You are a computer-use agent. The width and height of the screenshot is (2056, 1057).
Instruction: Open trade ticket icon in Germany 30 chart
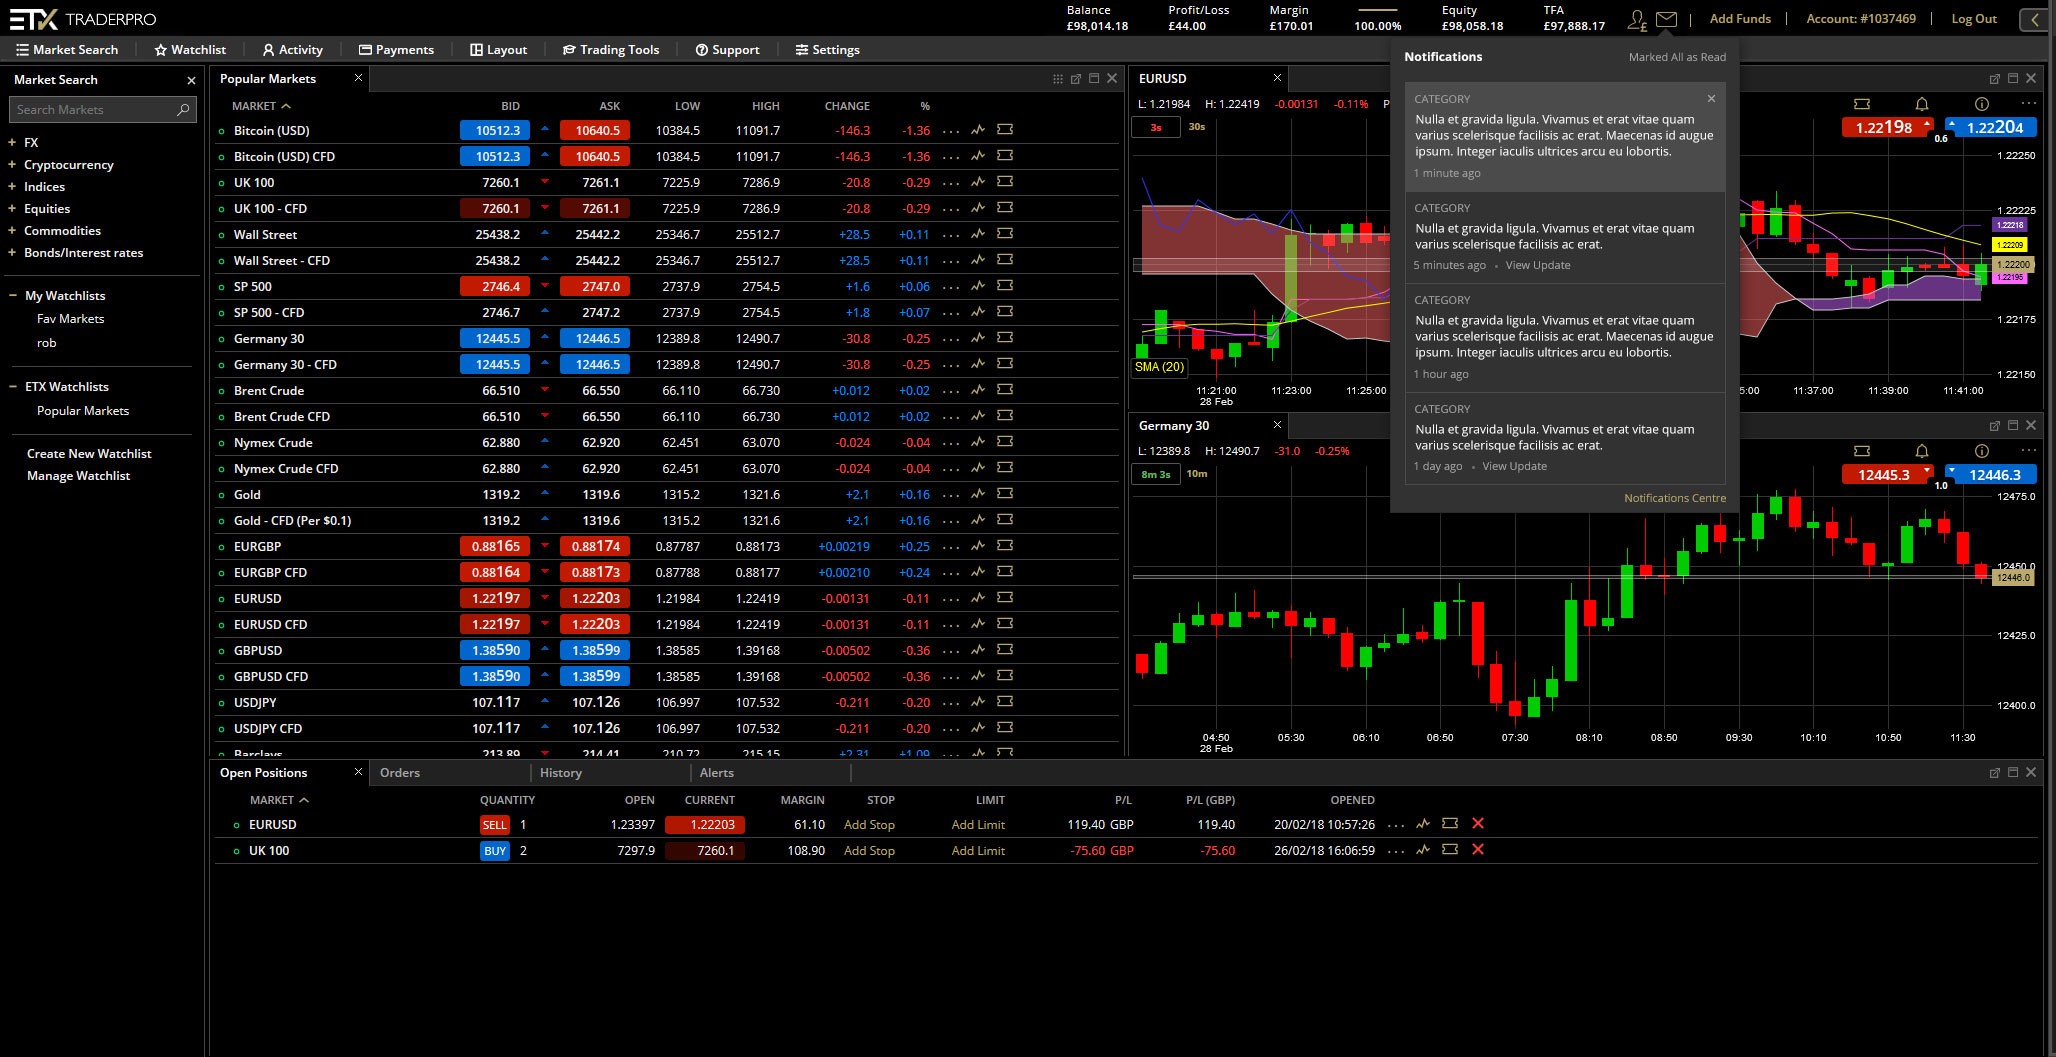point(1861,451)
